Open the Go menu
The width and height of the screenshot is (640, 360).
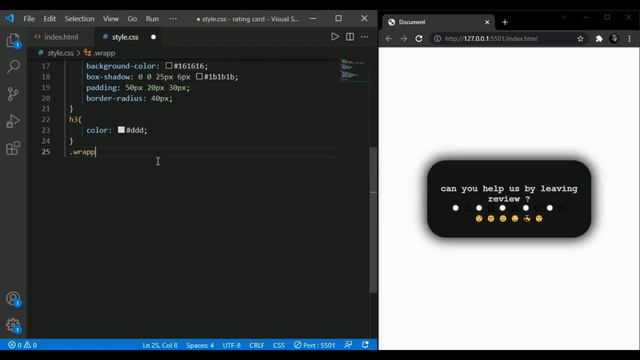(132, 19)
